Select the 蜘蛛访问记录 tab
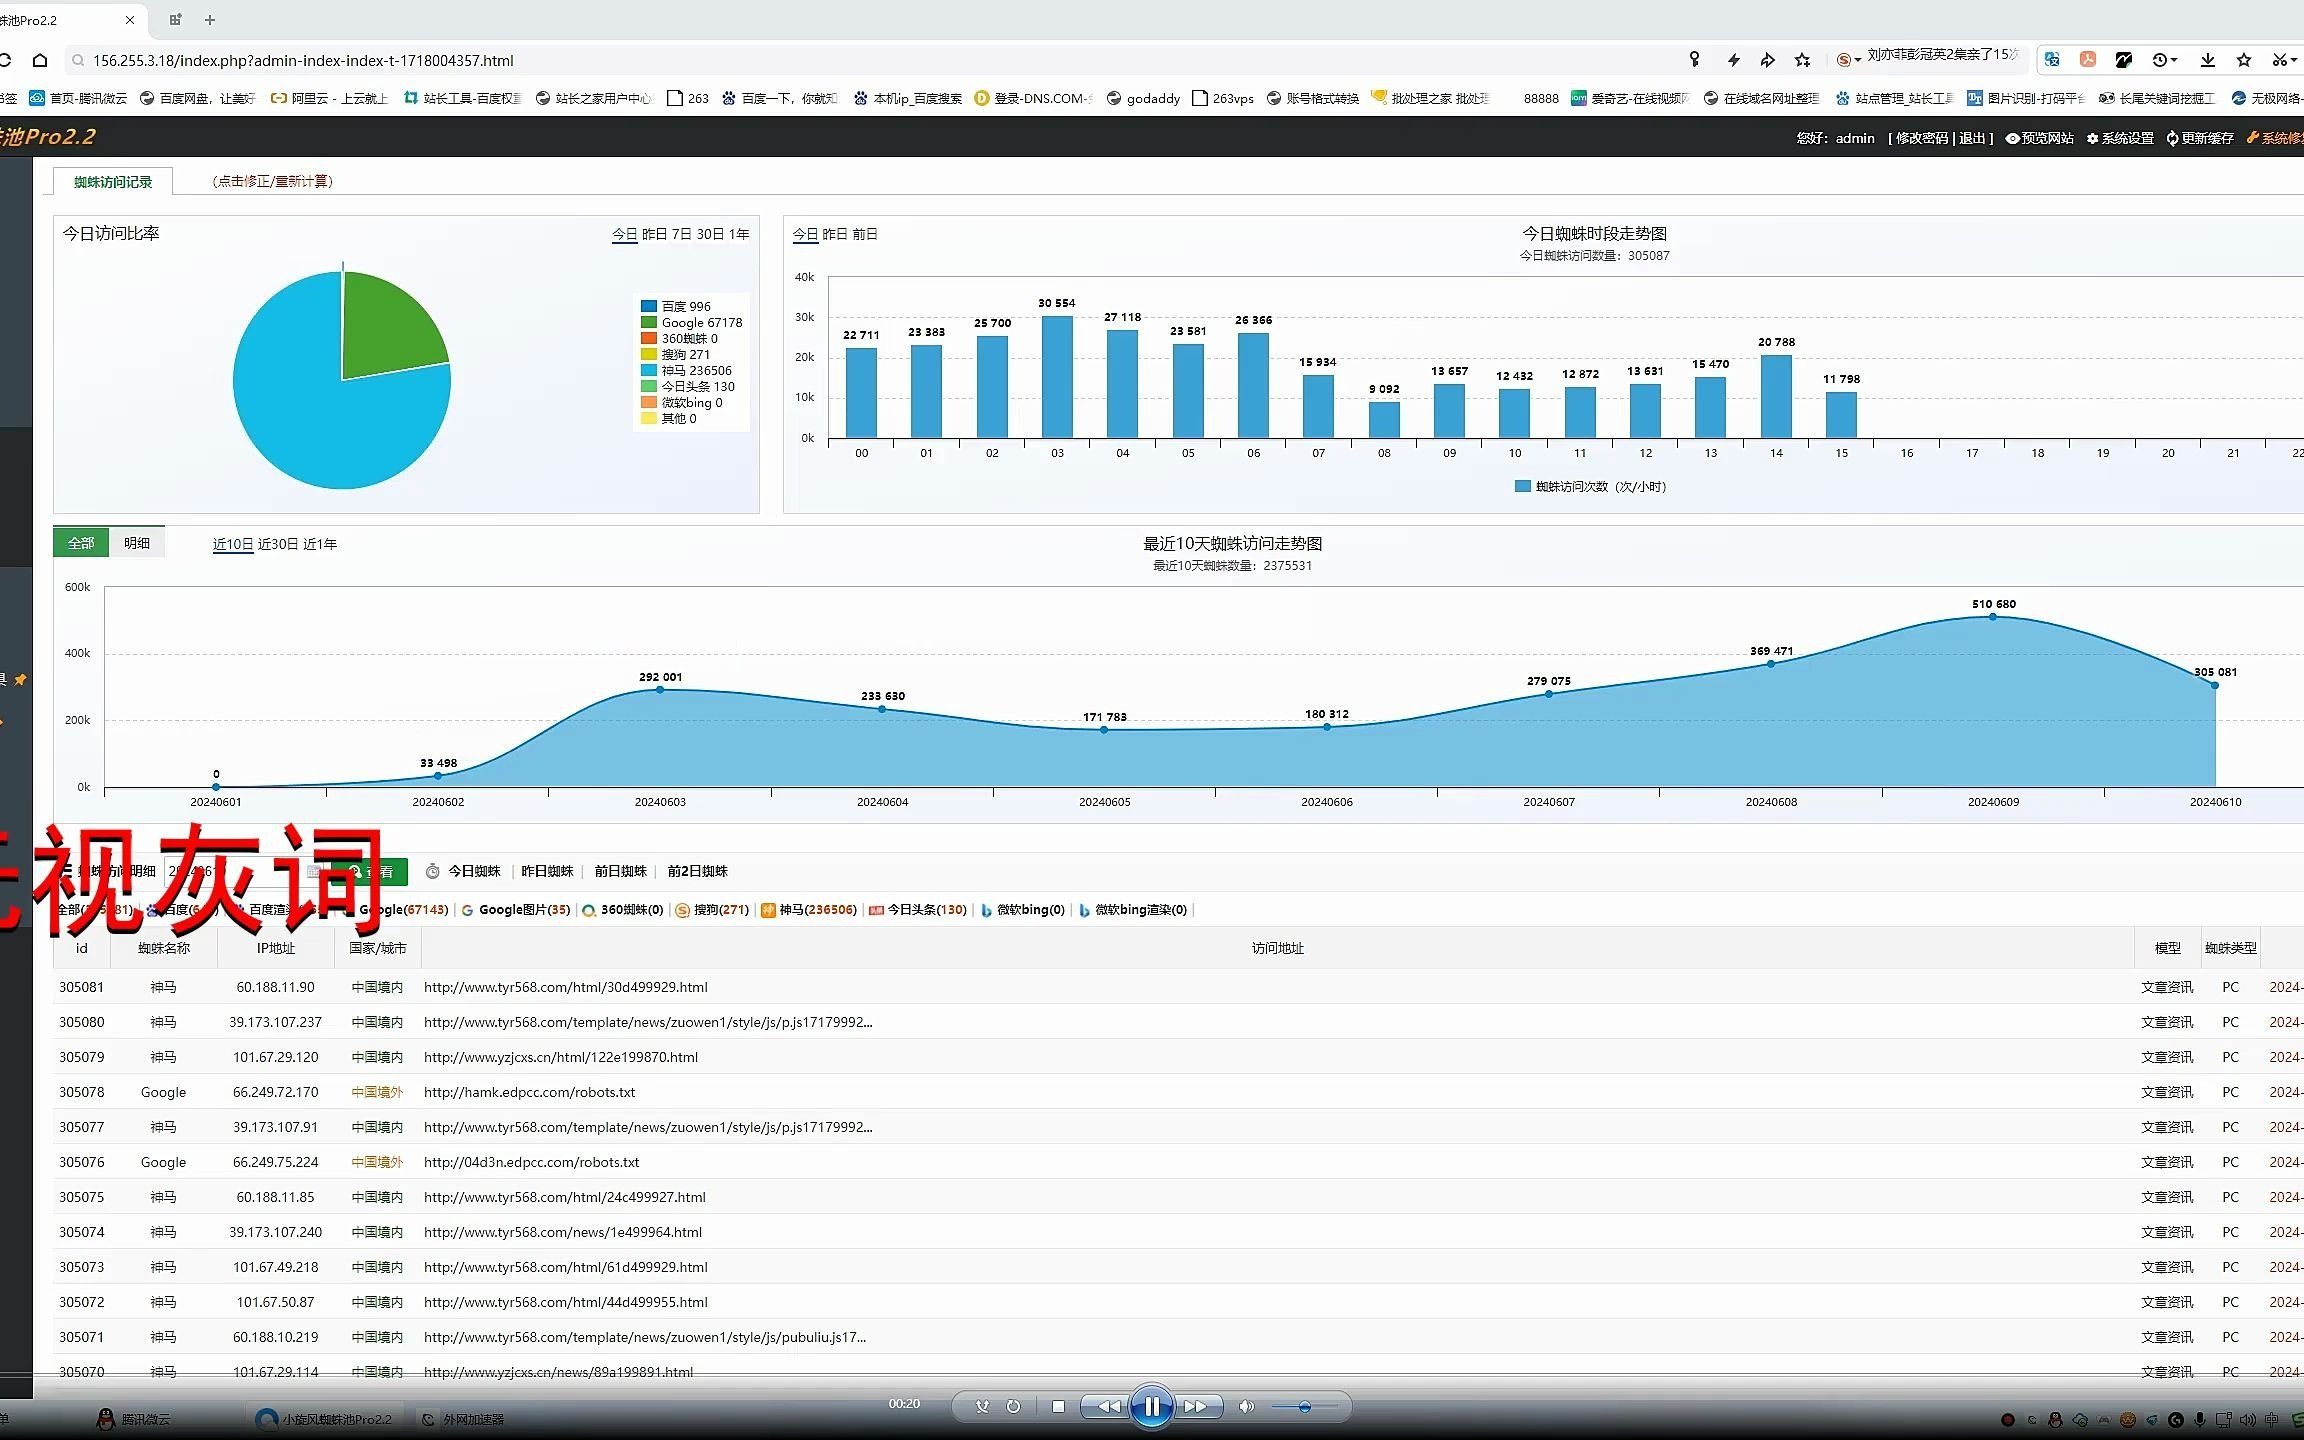This screenshot has height=1440, width=2304. tap(113, 181)
